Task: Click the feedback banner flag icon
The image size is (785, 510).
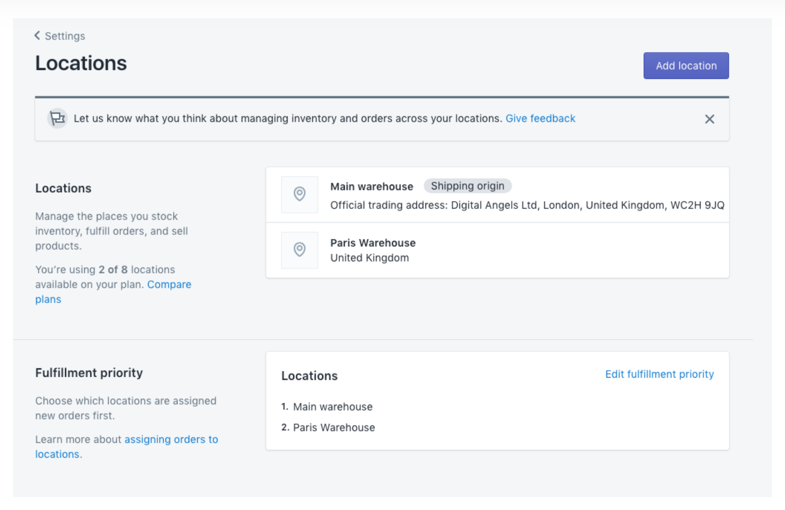Action: pyautogui.click(x=57, y=118)
